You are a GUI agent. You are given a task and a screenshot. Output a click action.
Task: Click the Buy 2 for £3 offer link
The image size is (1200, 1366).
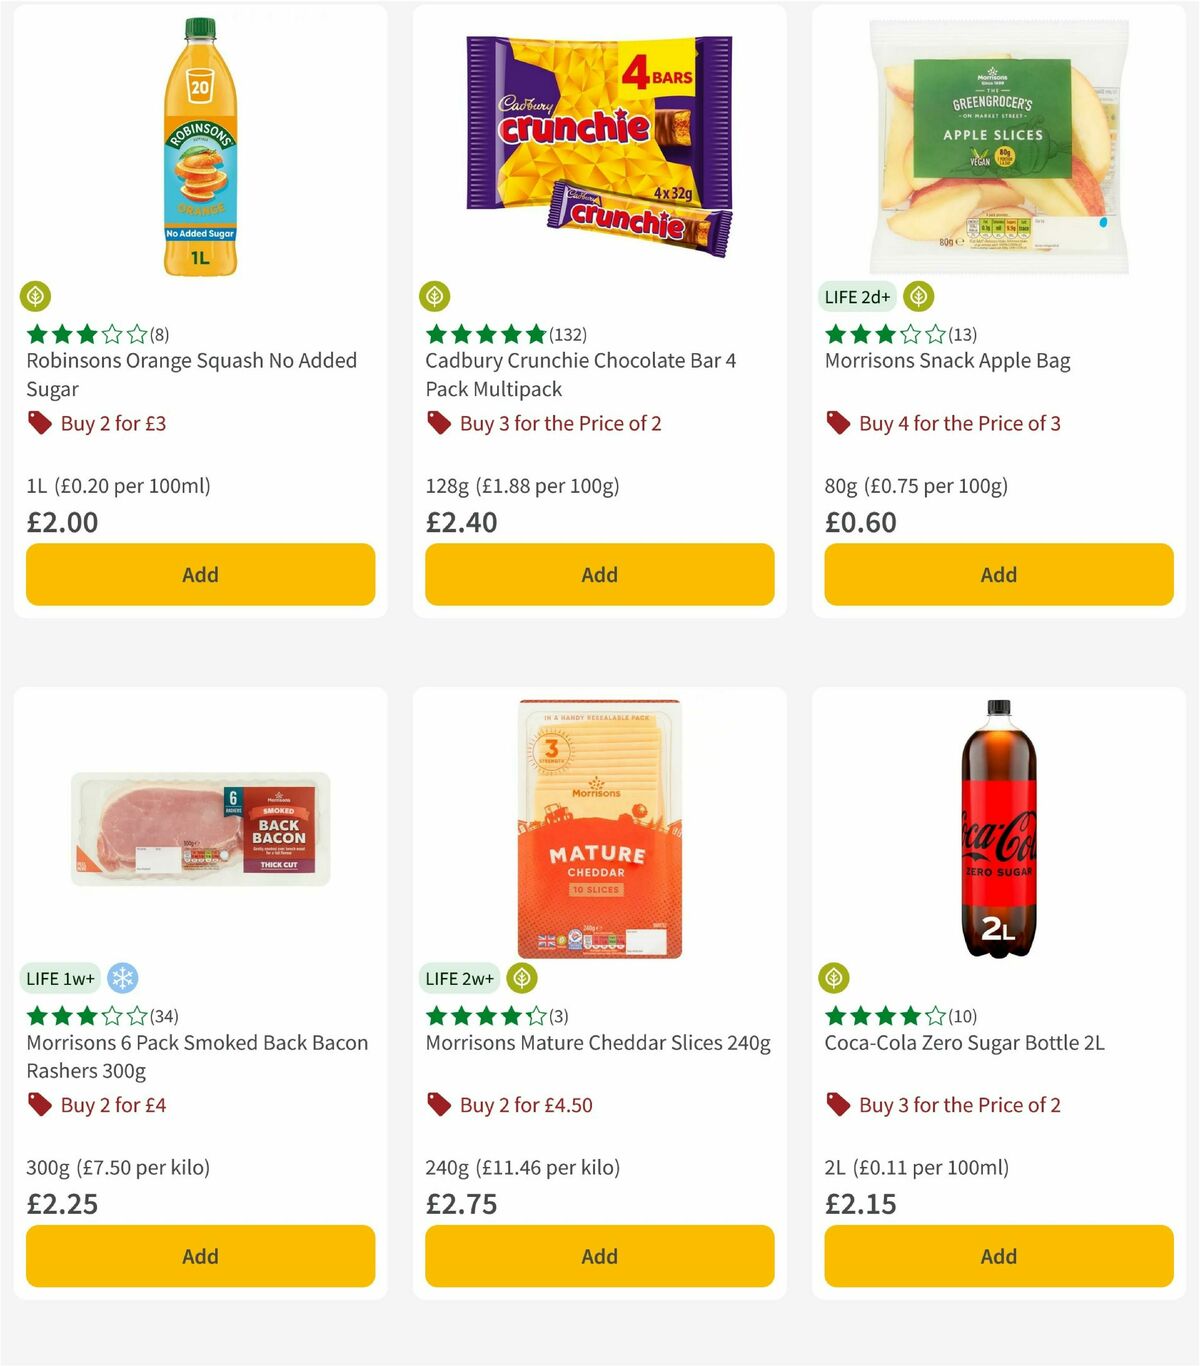[x=114, y=424]
